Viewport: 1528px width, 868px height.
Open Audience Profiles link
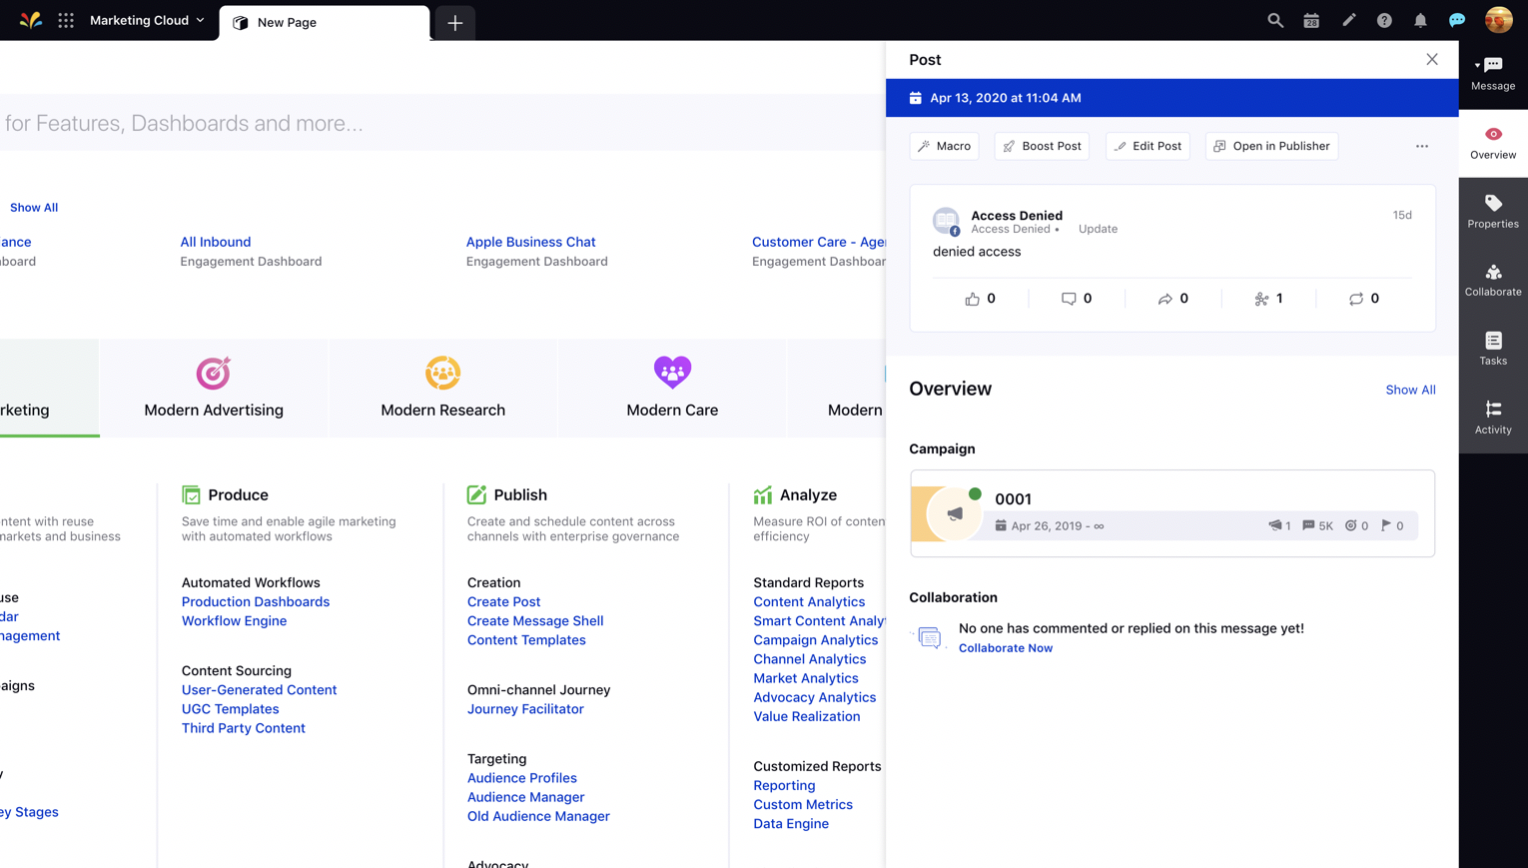522,778
